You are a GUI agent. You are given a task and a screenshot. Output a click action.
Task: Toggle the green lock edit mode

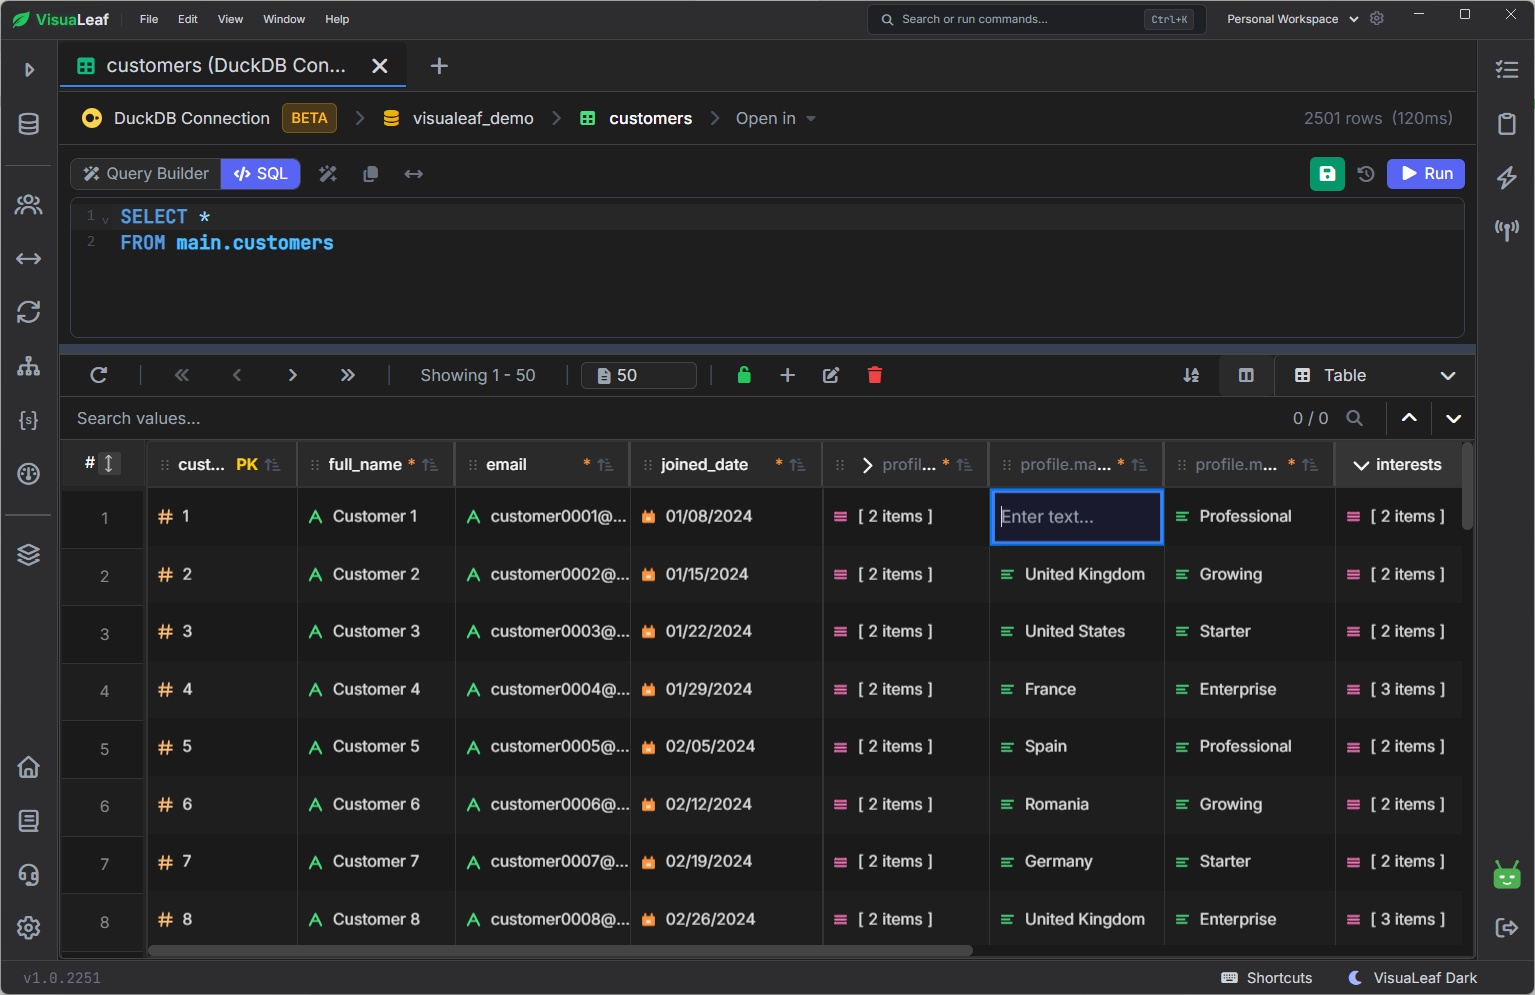pos(744,375)
